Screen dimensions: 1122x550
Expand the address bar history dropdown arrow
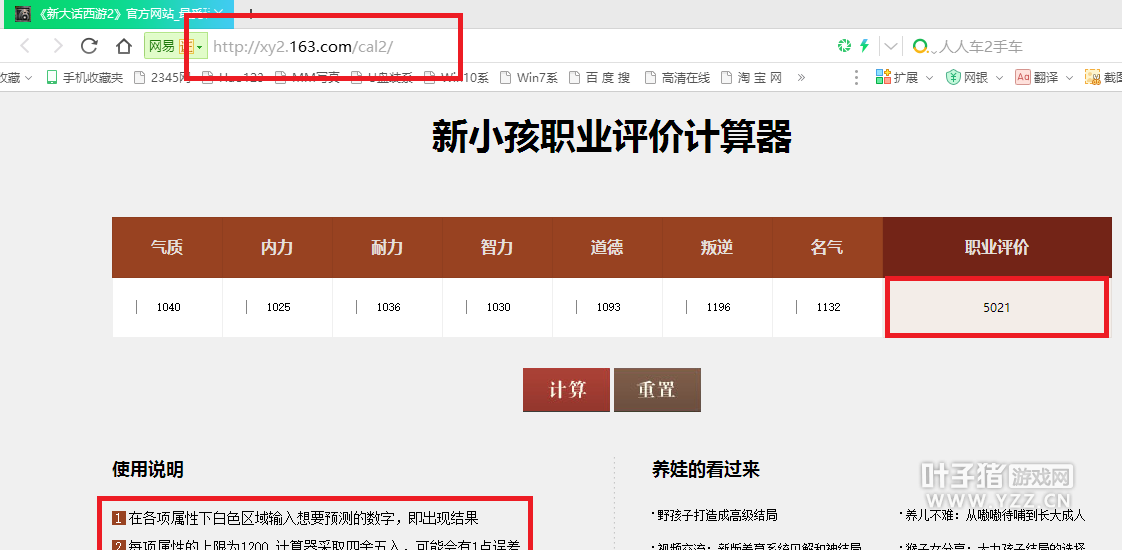[x=890, y=46]
